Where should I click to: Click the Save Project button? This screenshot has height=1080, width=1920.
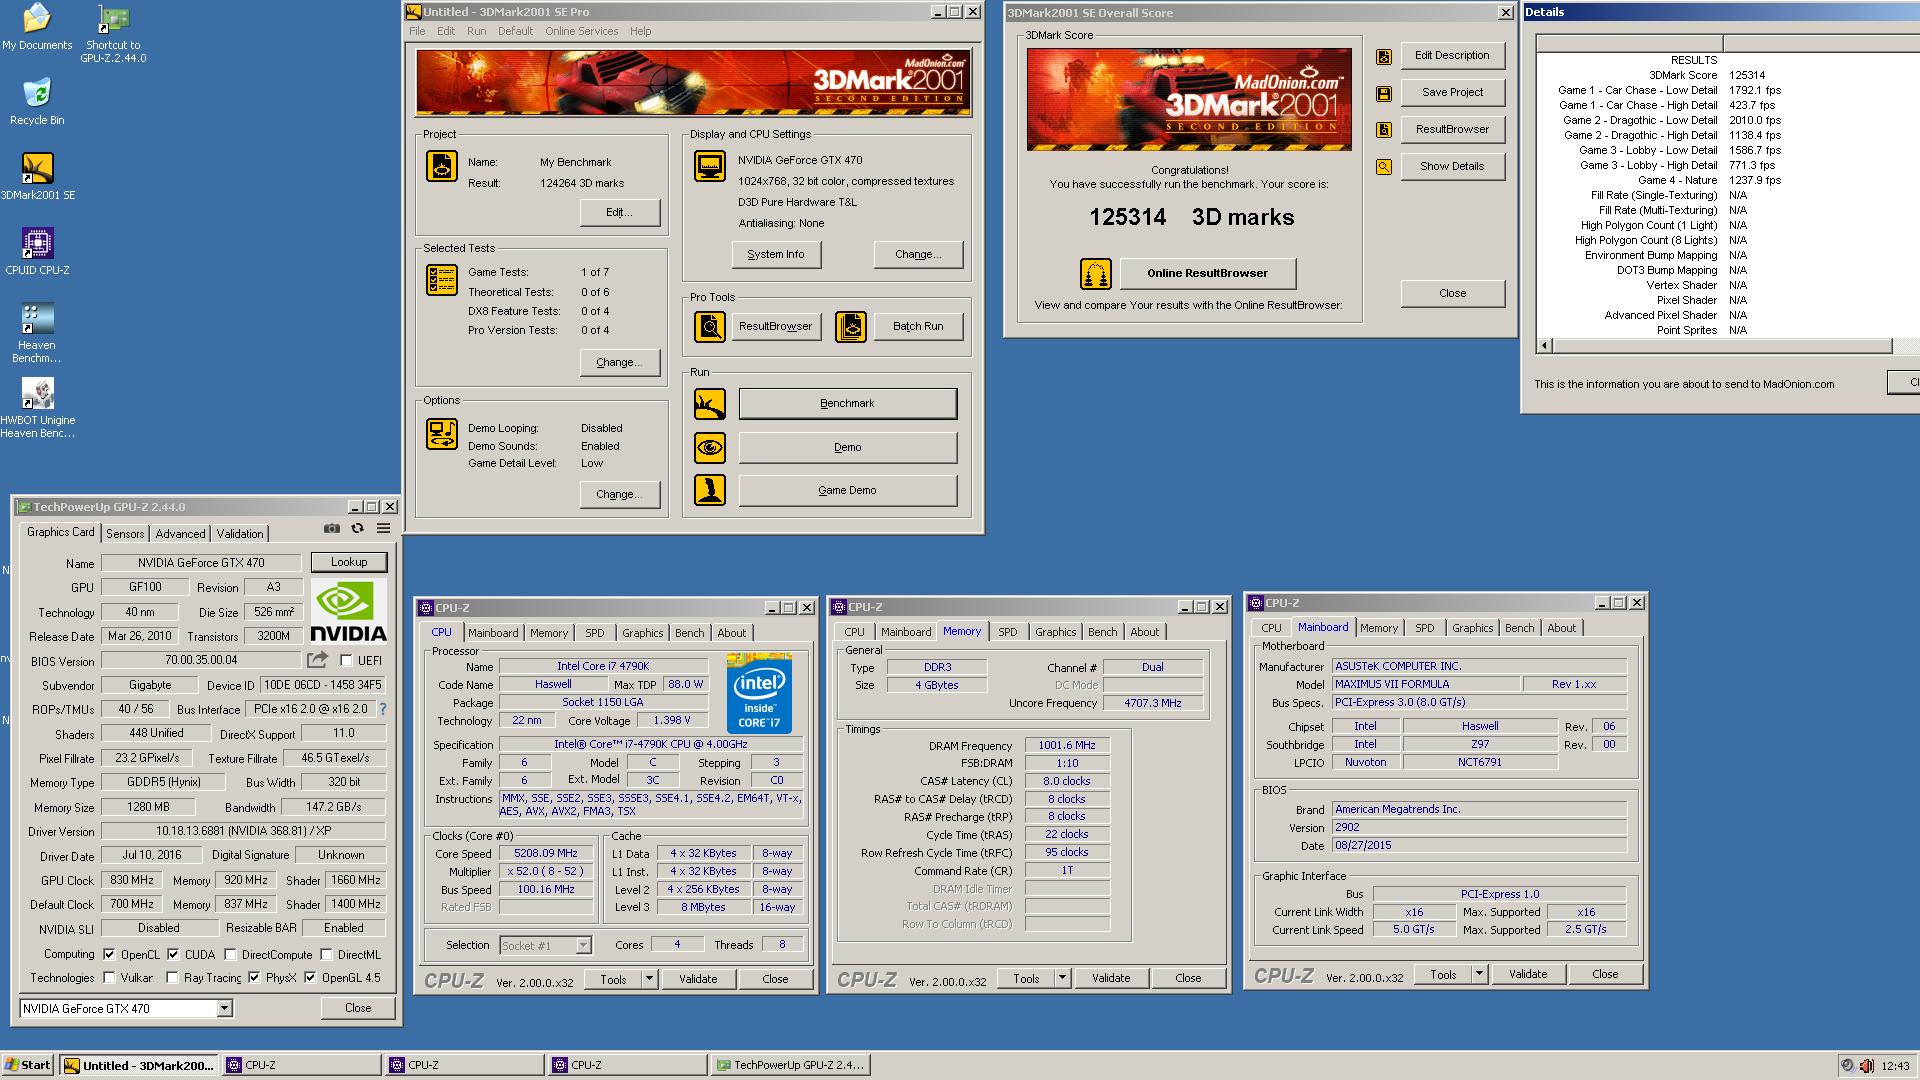[x=1452, y=92]
